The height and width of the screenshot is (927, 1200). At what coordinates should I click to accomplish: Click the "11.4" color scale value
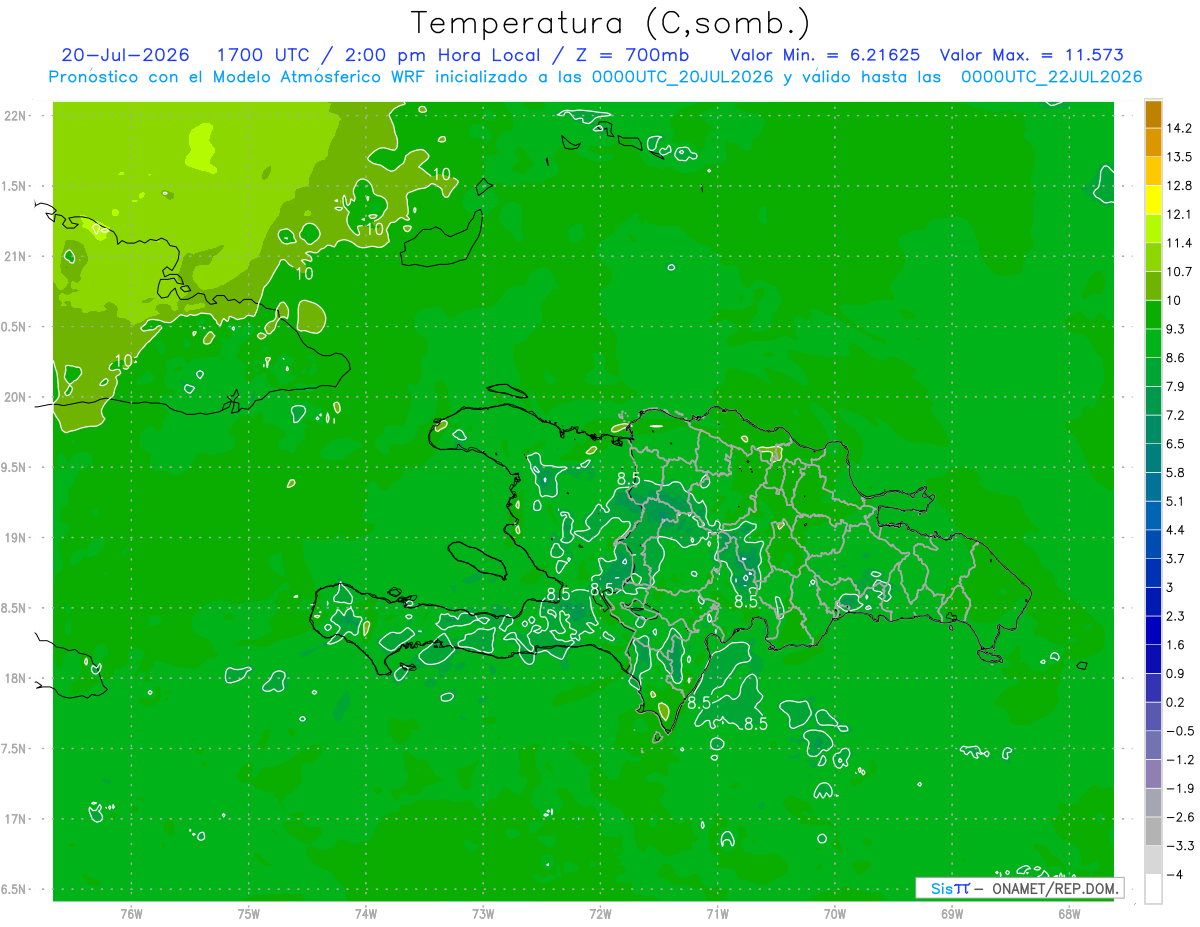(1179, 243)
